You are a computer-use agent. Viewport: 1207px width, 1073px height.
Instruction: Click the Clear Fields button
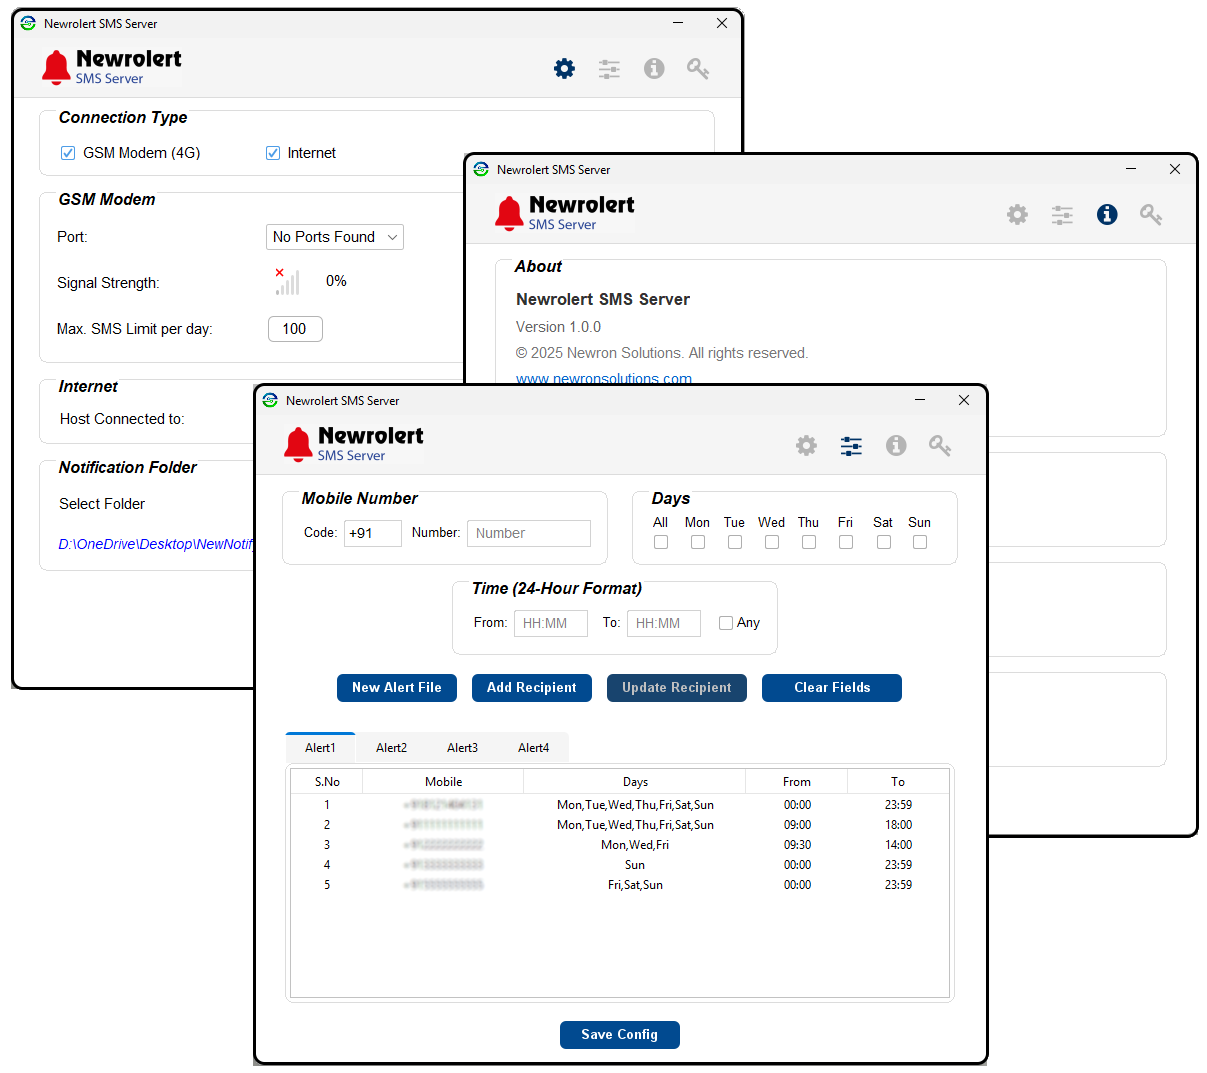[832, 688]
